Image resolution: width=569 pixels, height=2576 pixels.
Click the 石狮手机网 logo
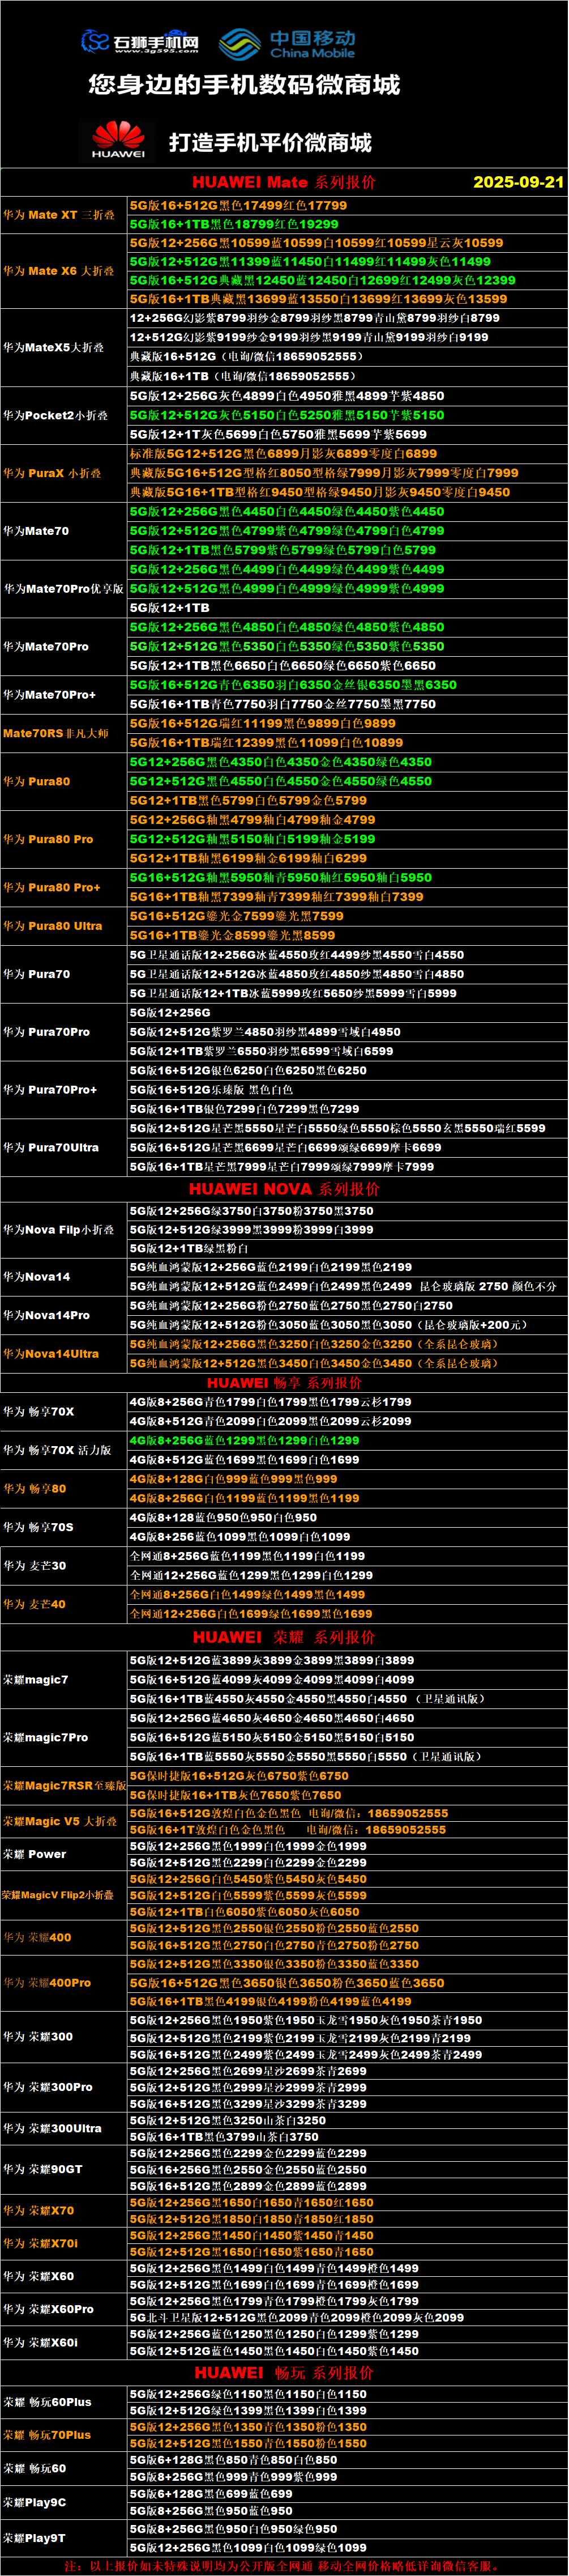tap(139, 42)
